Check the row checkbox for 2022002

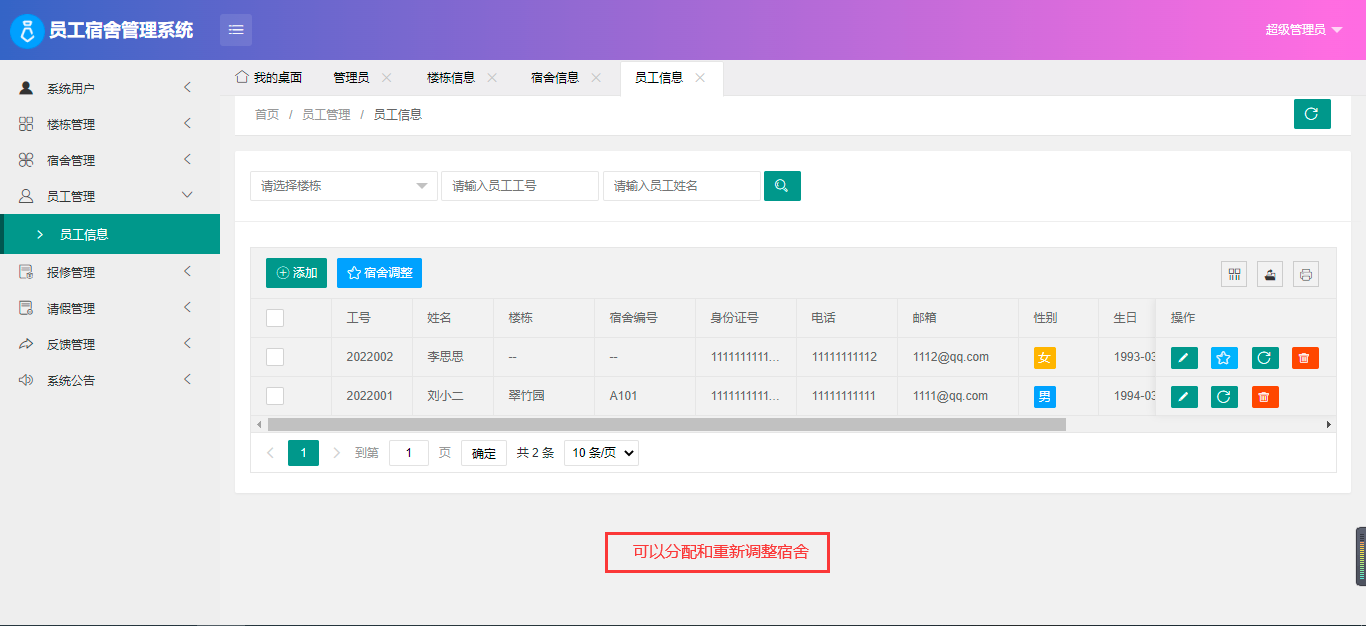click(275, 357)
